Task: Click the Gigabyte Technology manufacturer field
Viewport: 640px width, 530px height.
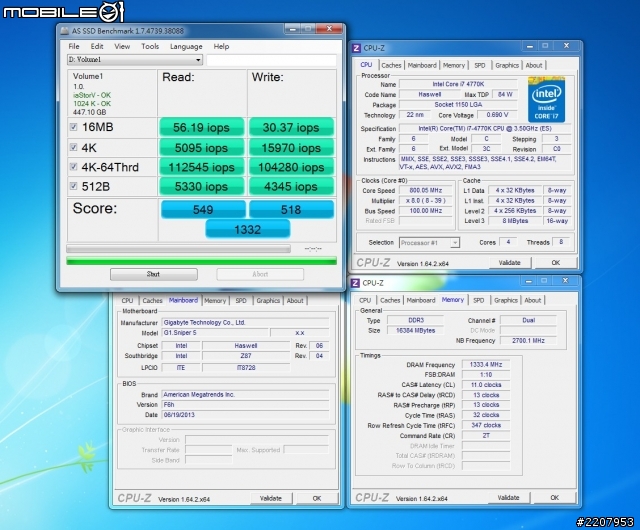Action: tap(245, 322)
